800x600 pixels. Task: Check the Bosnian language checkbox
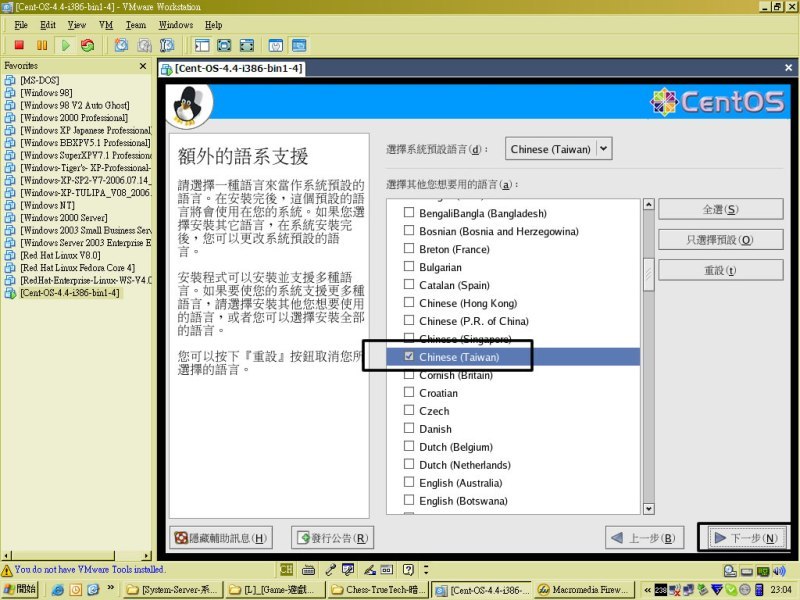(x=409, y=230)
